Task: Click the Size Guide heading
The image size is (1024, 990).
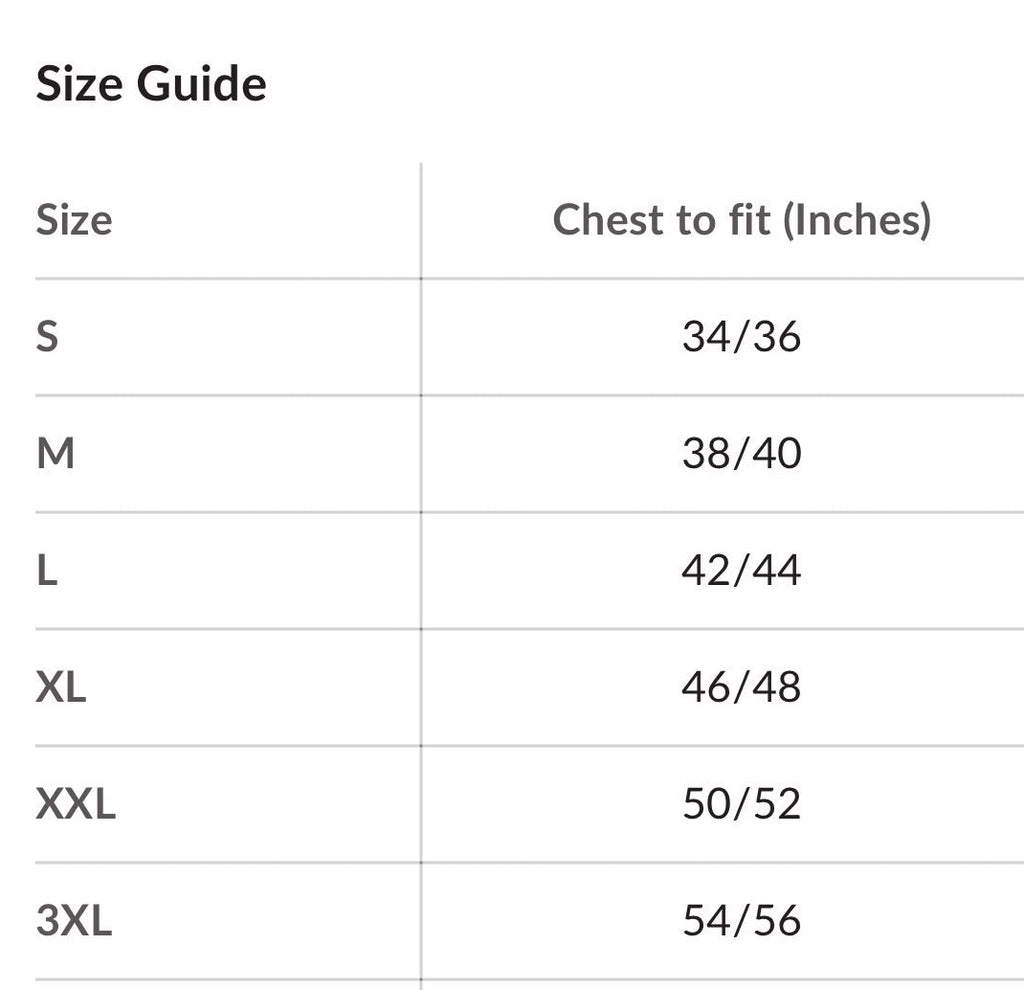Action: coord(151,84)
